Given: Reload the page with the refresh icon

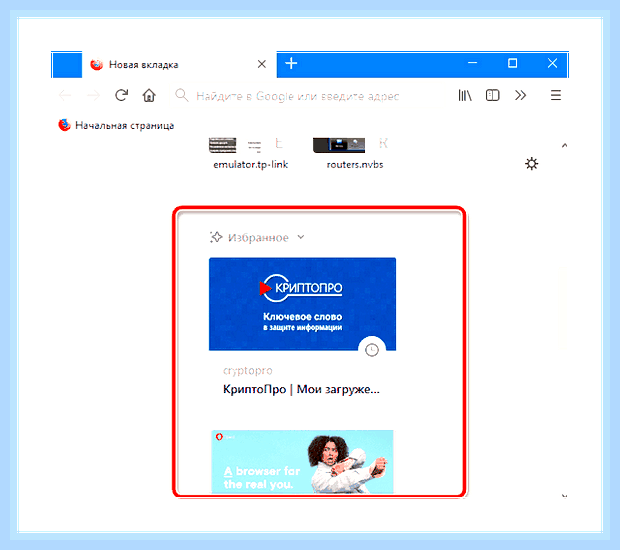Looking at the screenshot, I should [x=121, y=95].
